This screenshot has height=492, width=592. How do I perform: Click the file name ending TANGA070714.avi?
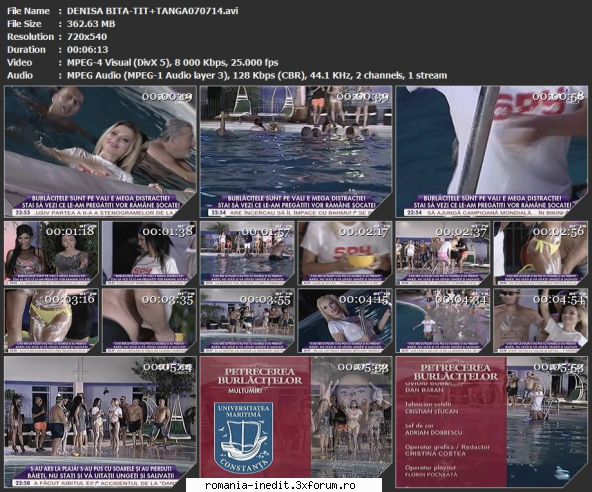pyautogui.click(x=152, y=11)
